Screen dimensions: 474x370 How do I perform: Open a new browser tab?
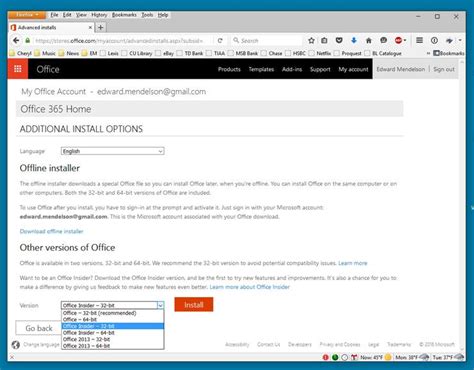click(x=101, y=27)
